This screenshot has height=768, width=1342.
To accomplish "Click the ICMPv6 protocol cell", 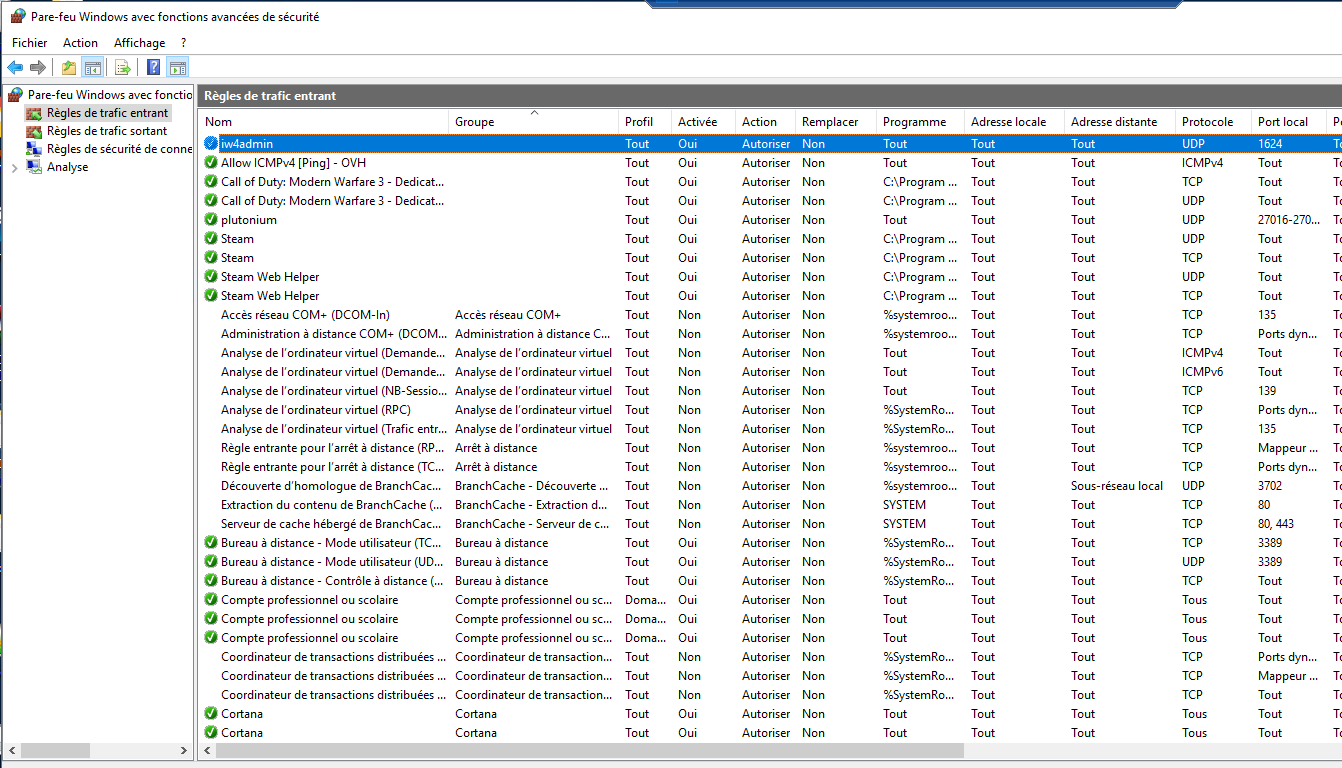I will (x=1202, y=372).
